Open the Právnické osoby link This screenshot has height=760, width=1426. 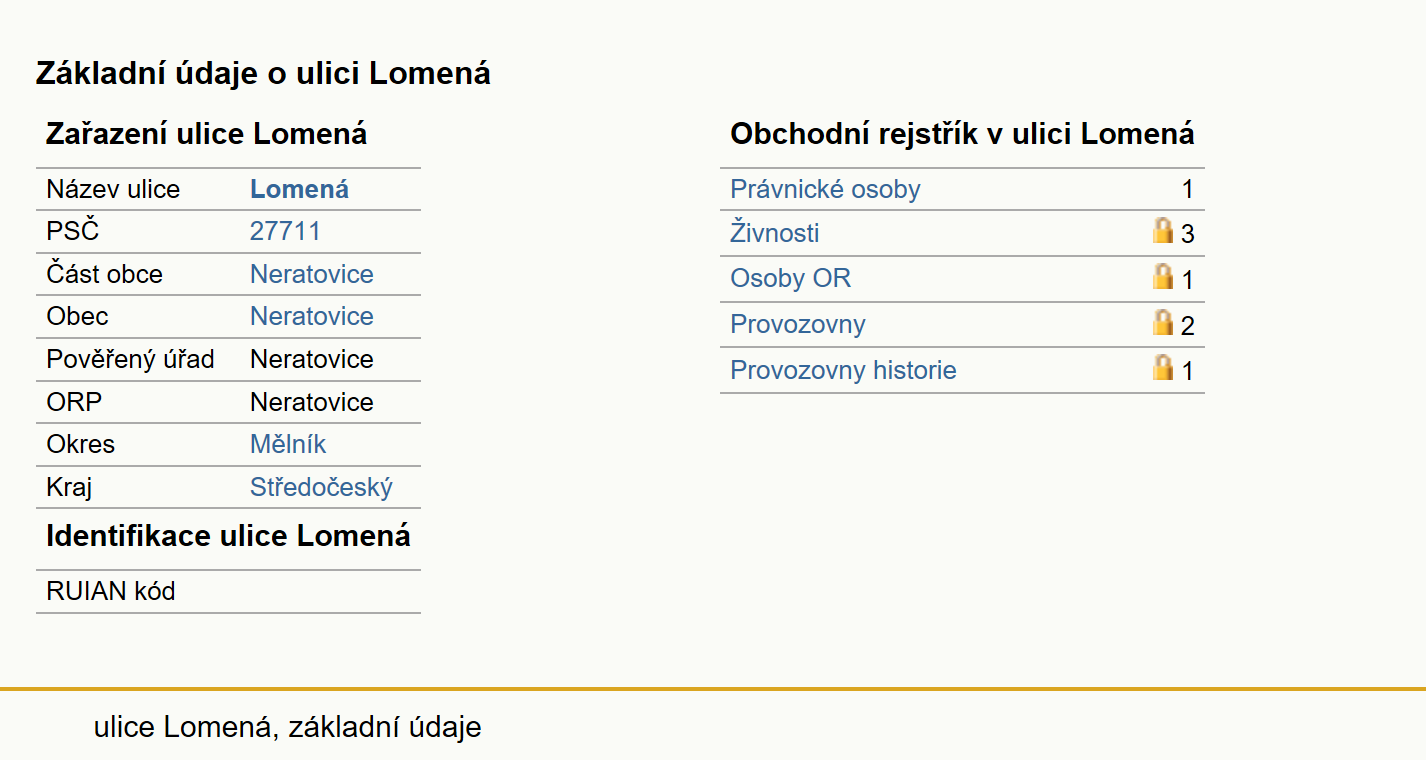point(825,189)
